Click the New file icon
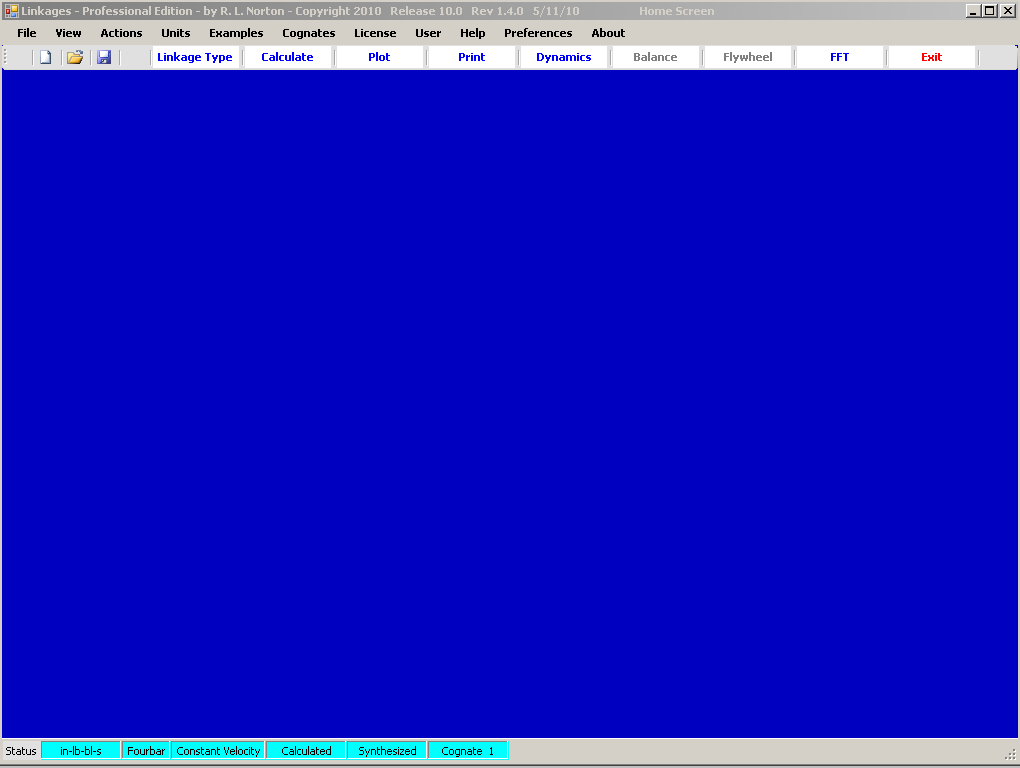Viewport: 1020px width, 768px height. [46, 57]
